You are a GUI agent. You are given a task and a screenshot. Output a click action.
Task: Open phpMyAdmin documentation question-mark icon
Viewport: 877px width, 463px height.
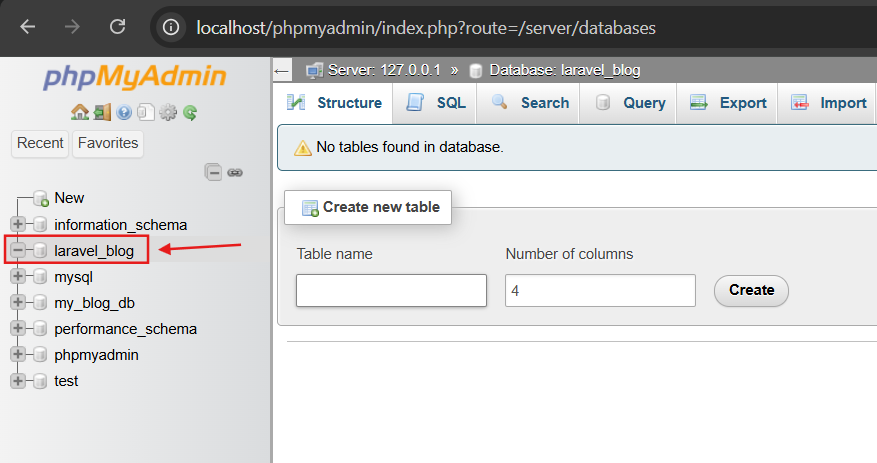pos(124,112)
